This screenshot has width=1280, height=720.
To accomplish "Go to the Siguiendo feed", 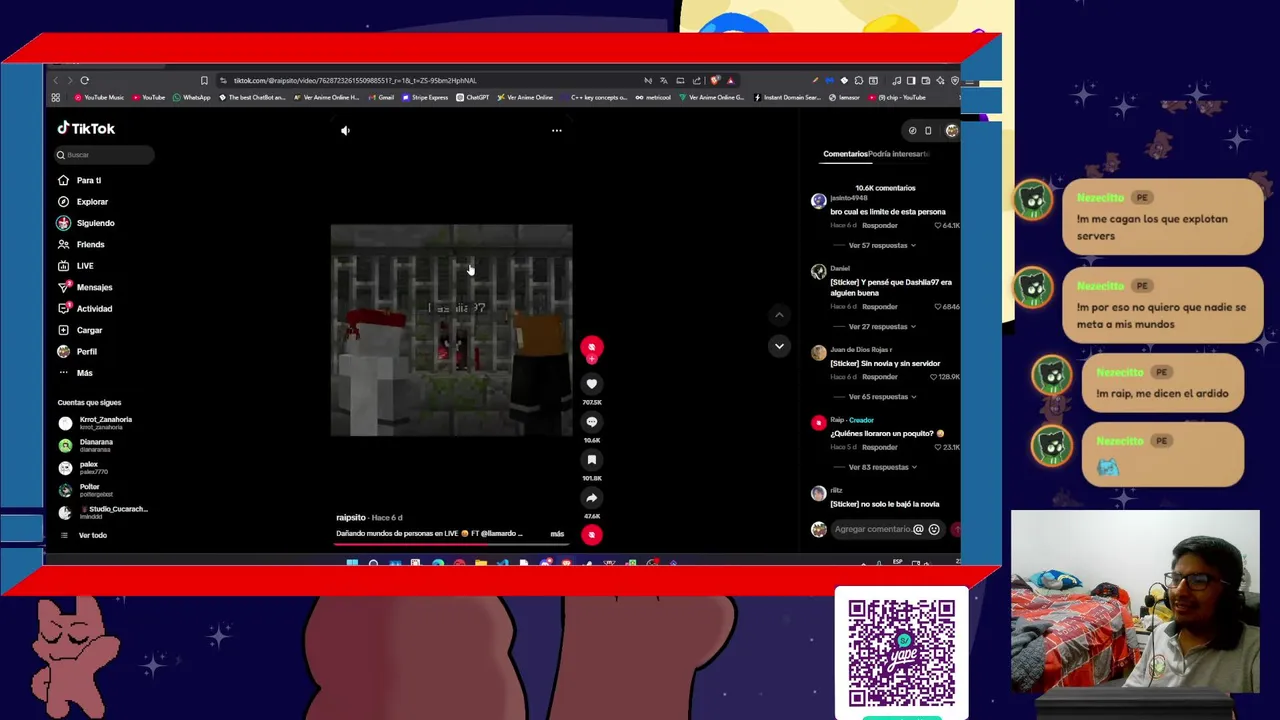I will point(86,223).
